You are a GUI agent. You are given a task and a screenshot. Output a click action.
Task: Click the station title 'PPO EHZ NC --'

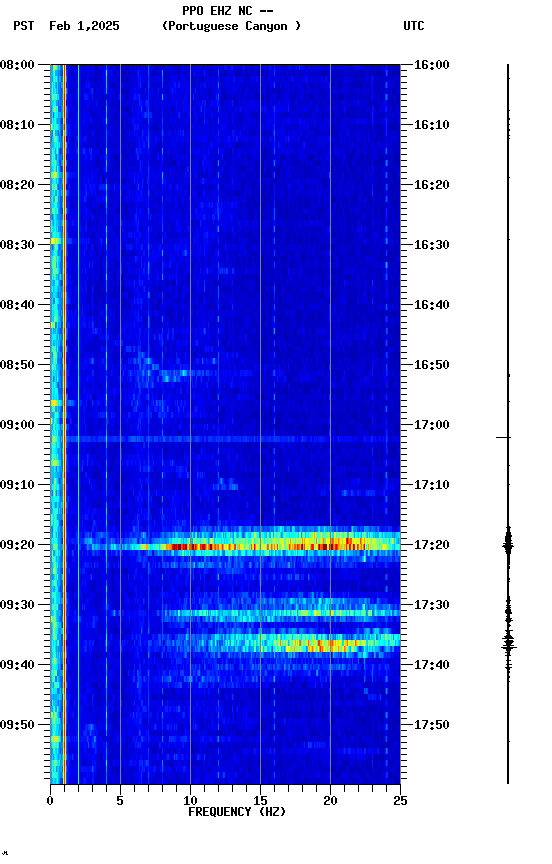tap(228, 11)
